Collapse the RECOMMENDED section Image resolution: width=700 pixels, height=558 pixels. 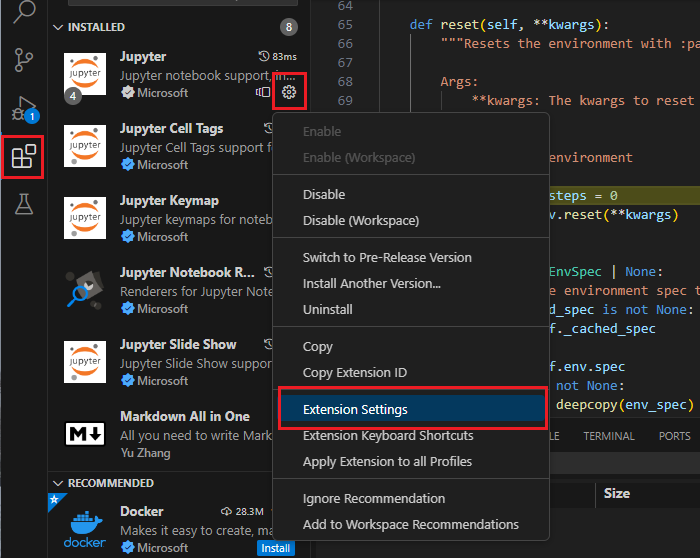tap(58, 483)
